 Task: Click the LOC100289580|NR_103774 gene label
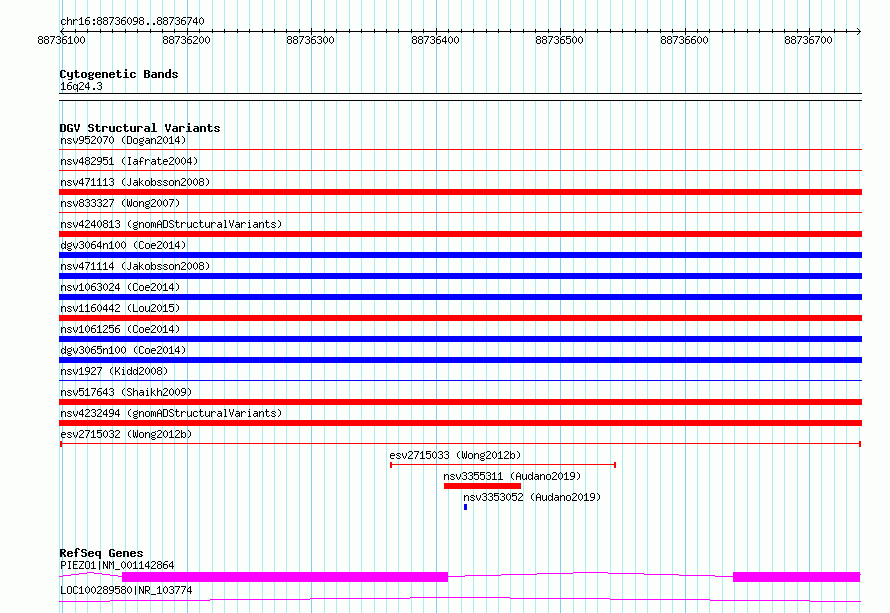point(126,590)
